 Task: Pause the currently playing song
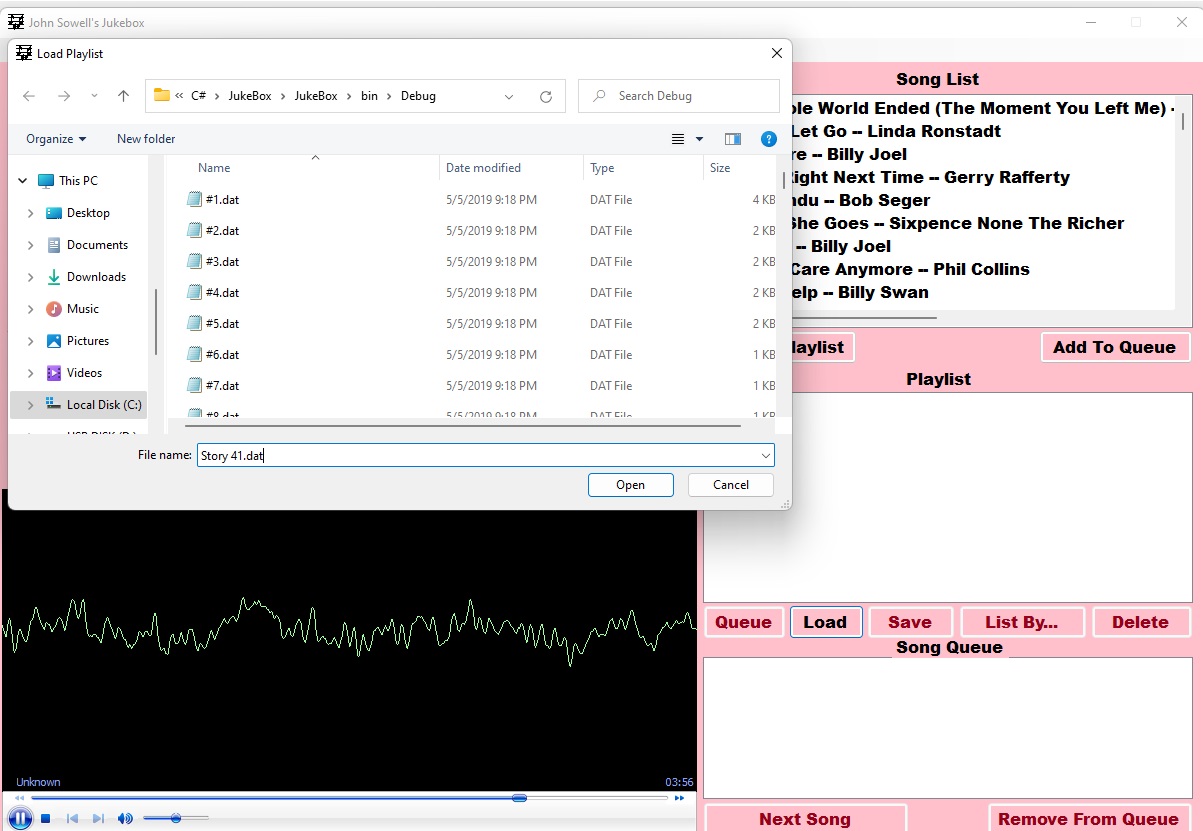[19, 818]
